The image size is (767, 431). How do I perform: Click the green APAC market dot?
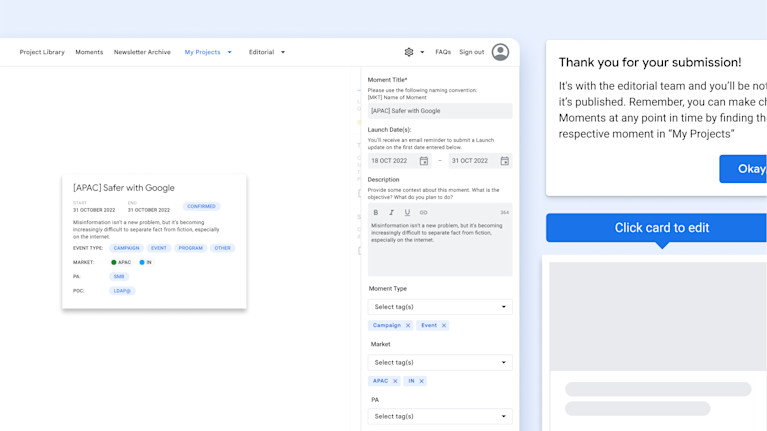[113, 263]
